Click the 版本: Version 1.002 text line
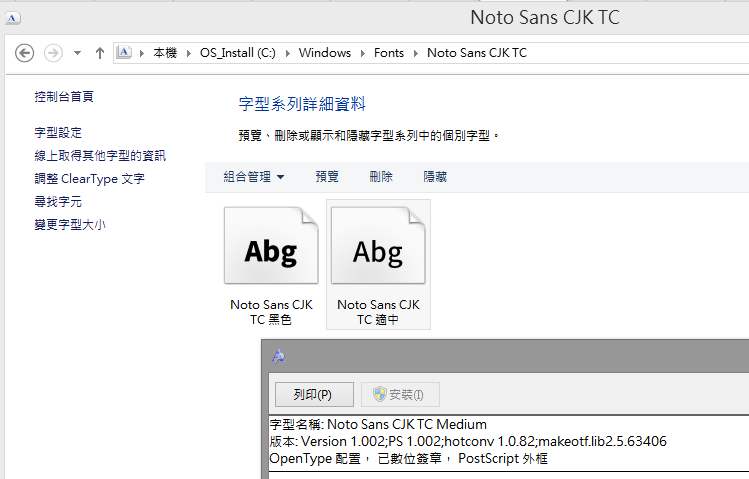Image resolution: width=749 pixels, height=479 pixels. pos(468,441)
